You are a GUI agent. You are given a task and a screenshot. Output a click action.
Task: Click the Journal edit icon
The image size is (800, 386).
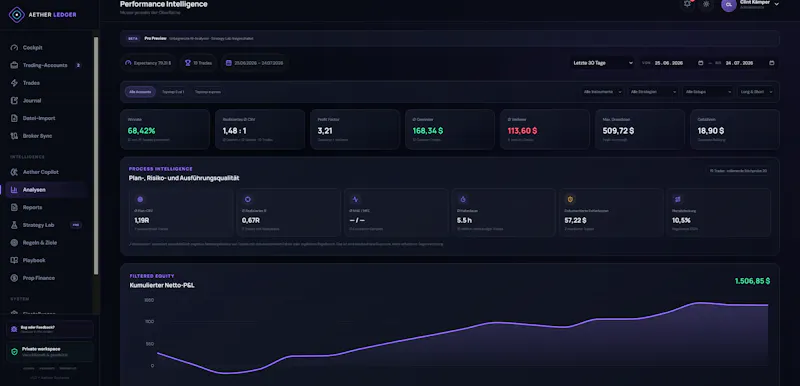coord(14,100)
